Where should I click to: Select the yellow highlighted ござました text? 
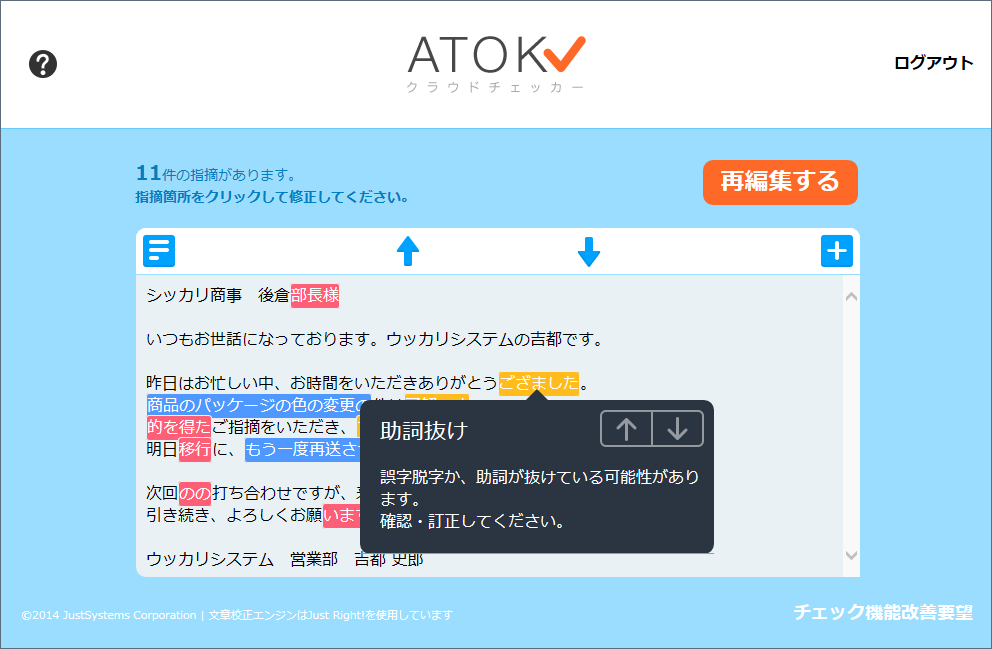tap(538, 383)
